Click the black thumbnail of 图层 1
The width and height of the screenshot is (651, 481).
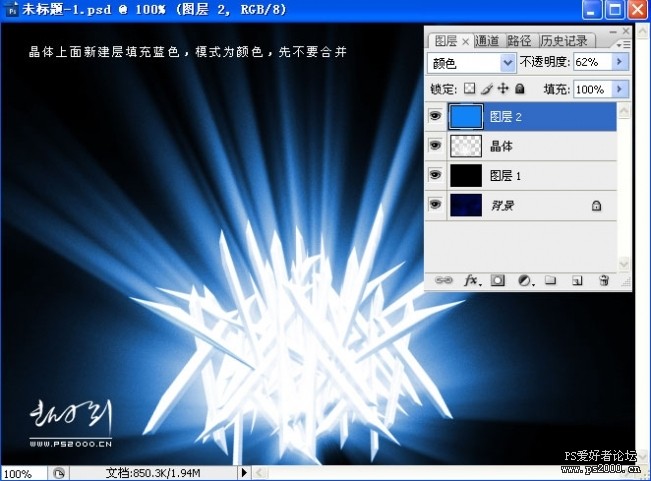(x=466, y=176)
